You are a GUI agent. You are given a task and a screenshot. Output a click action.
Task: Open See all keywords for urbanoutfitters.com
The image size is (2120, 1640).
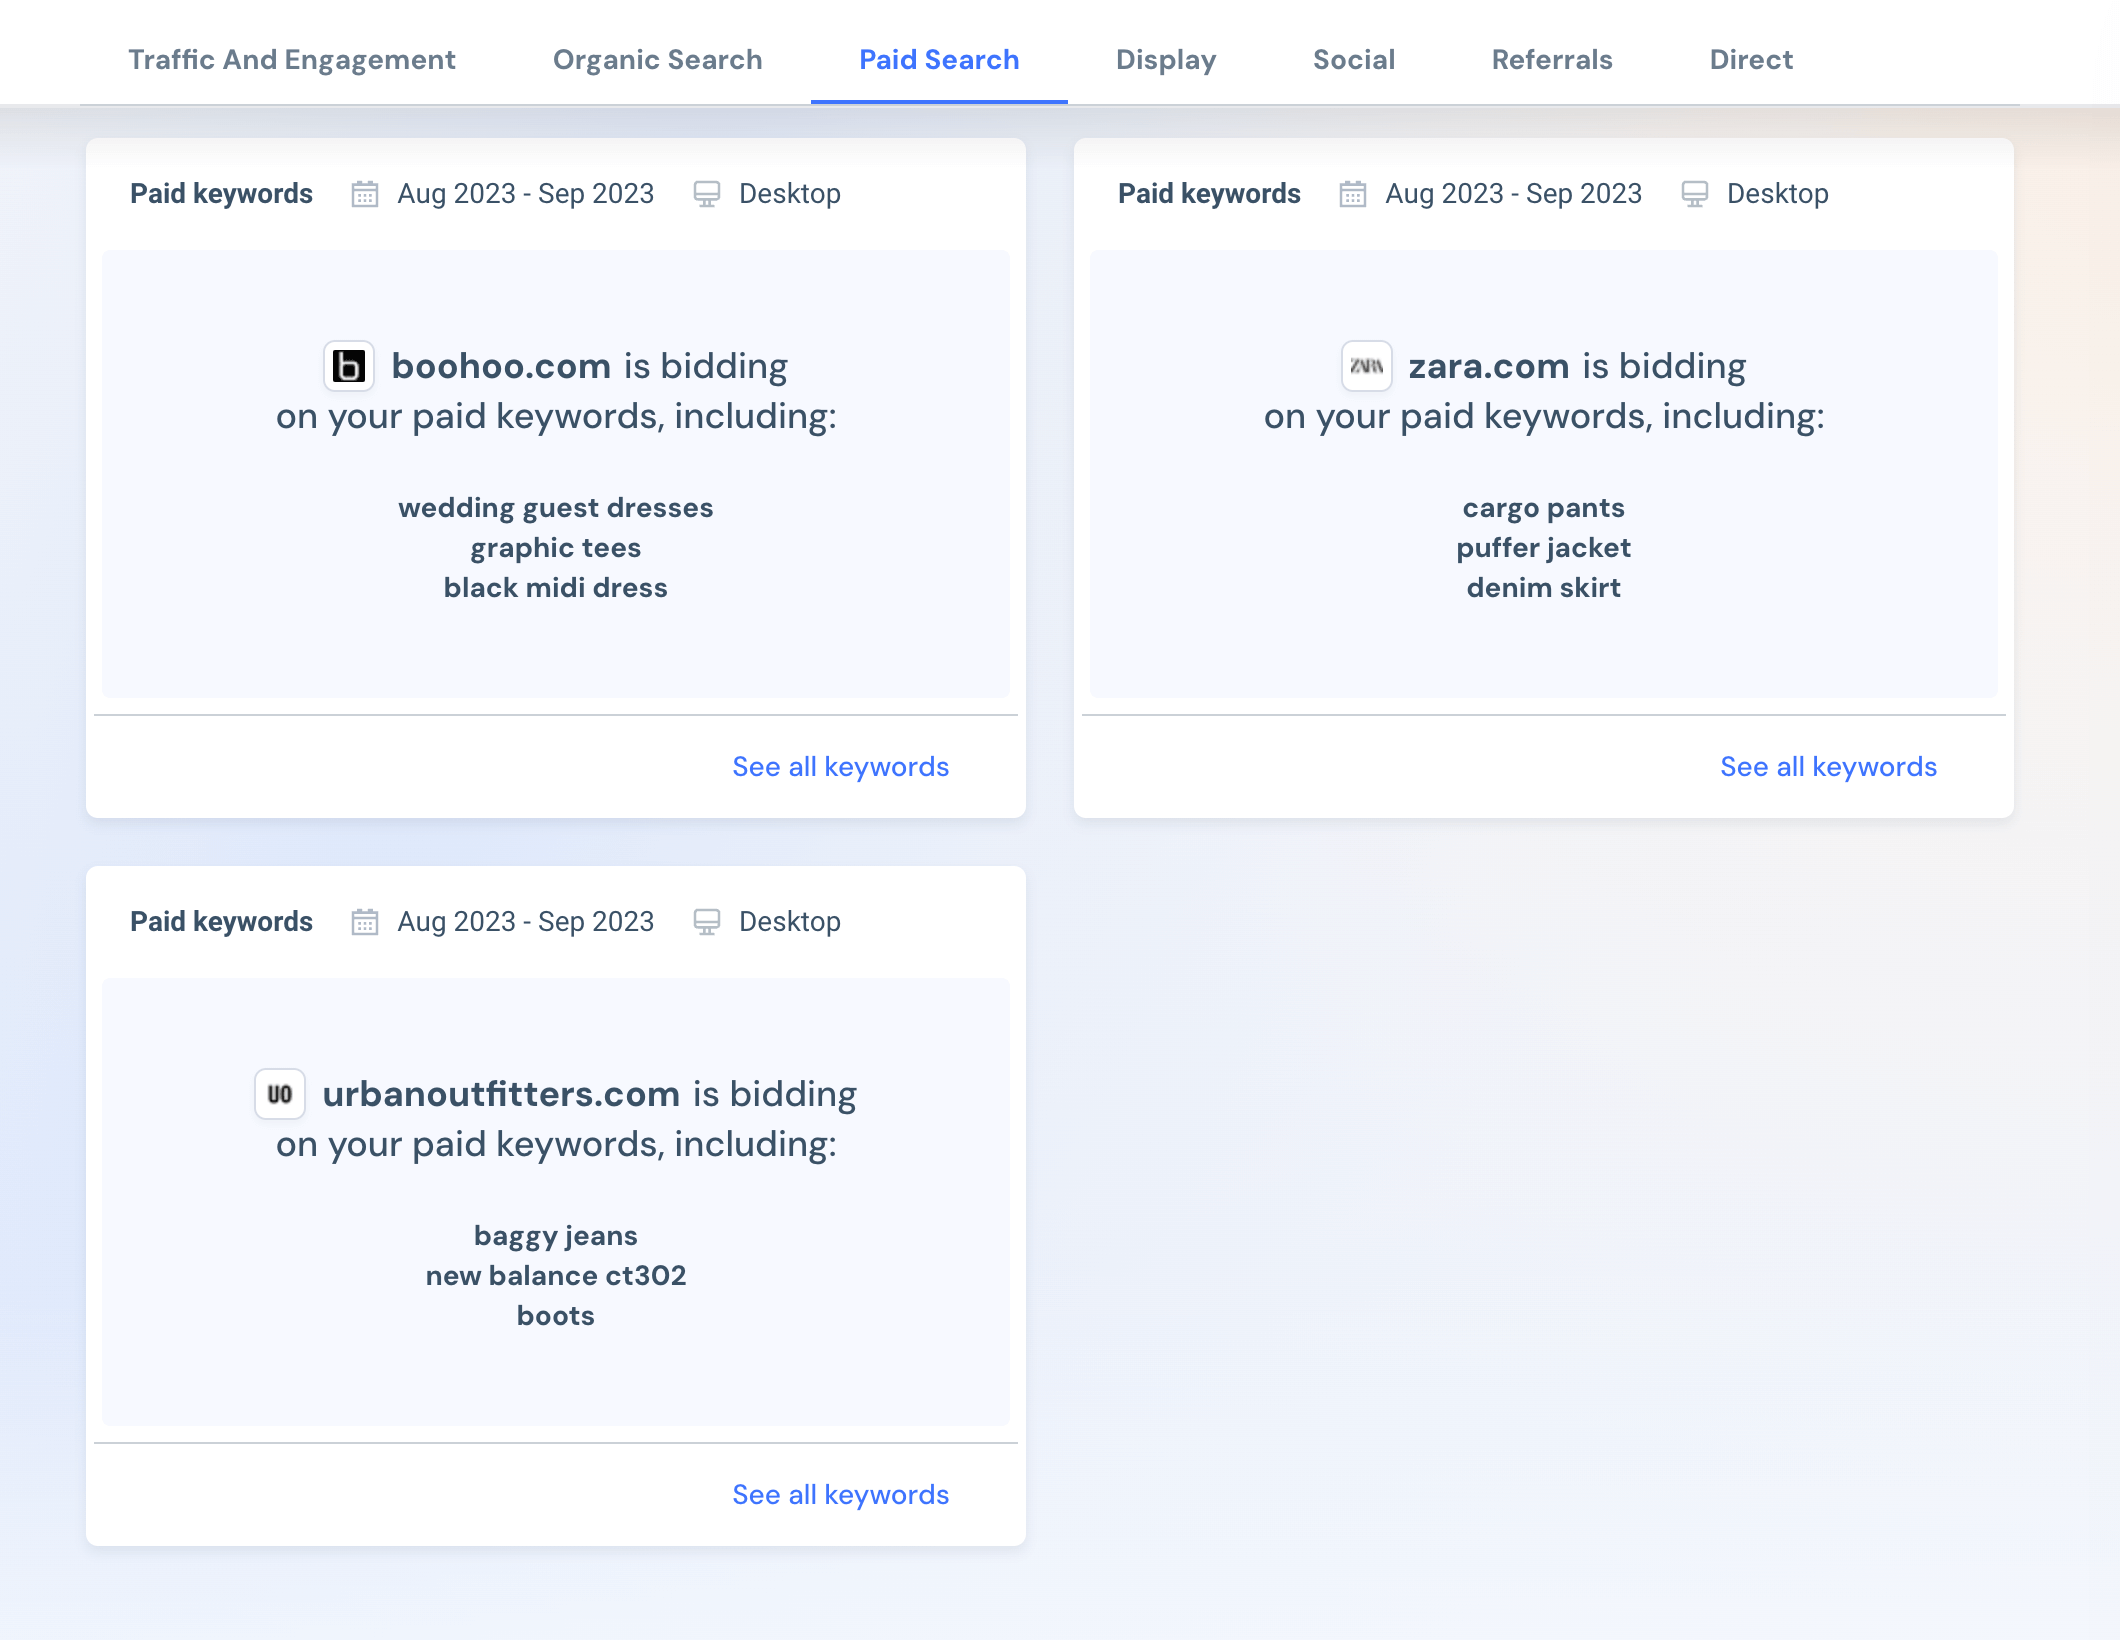pos(840,1494)
